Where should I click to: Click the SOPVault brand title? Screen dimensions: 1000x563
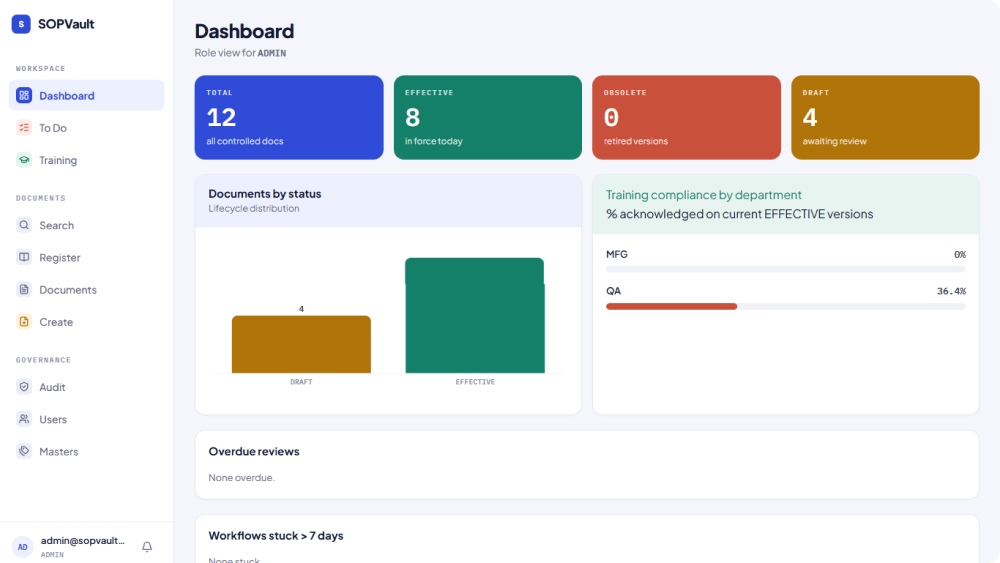(x=66, y=24)
